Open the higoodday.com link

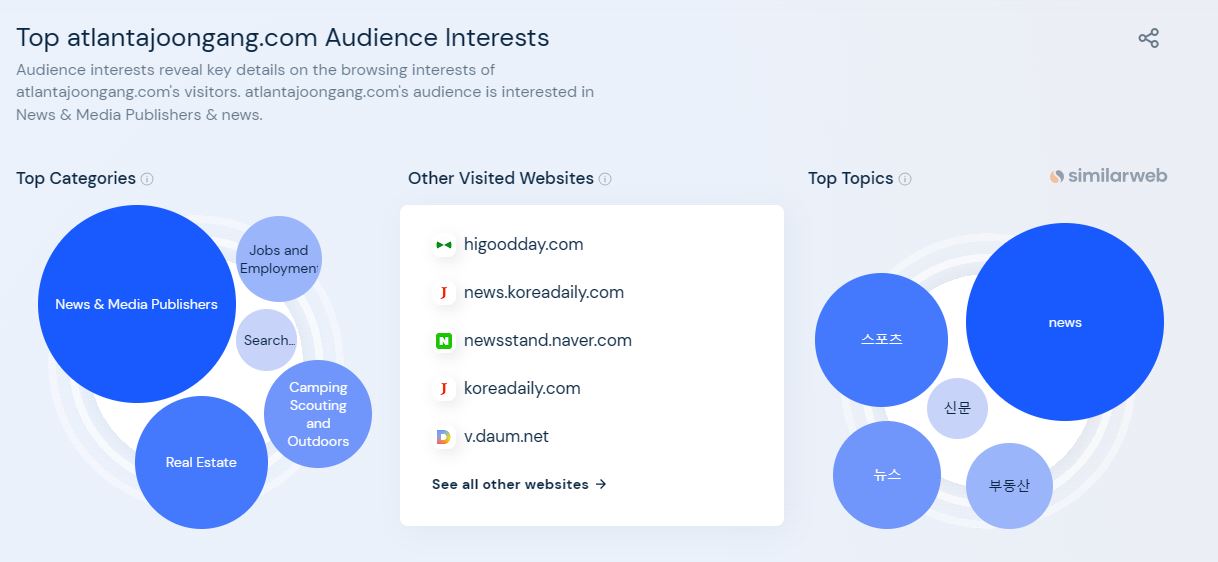coord(523,244)
